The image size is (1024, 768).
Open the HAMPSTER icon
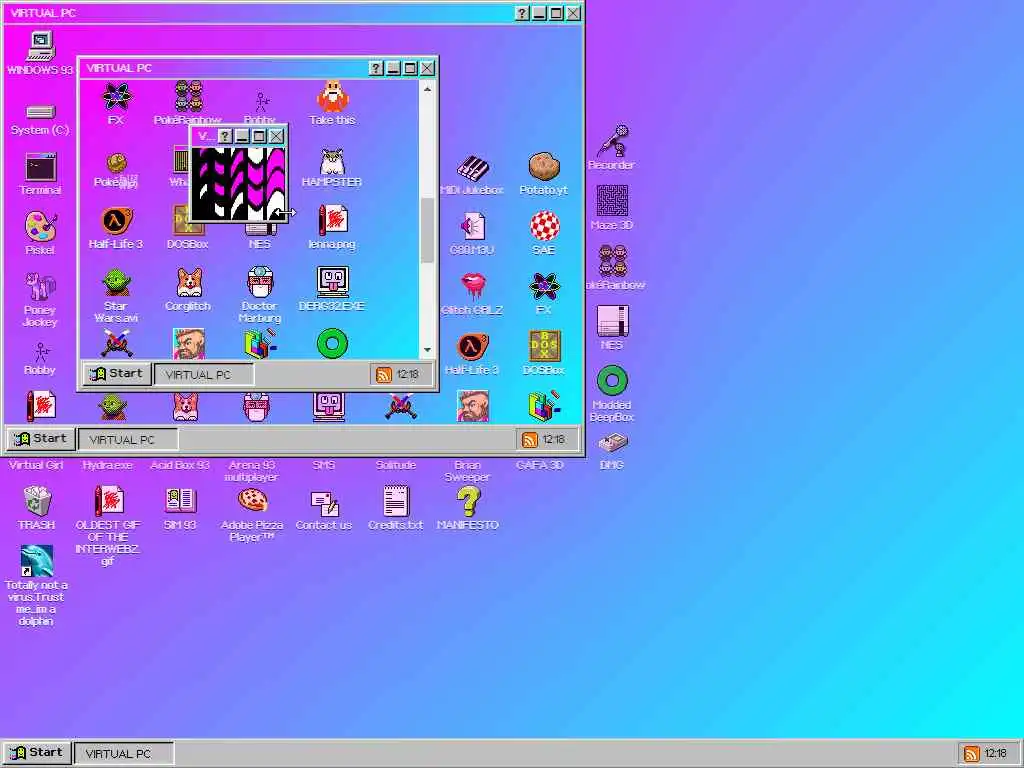332,161
